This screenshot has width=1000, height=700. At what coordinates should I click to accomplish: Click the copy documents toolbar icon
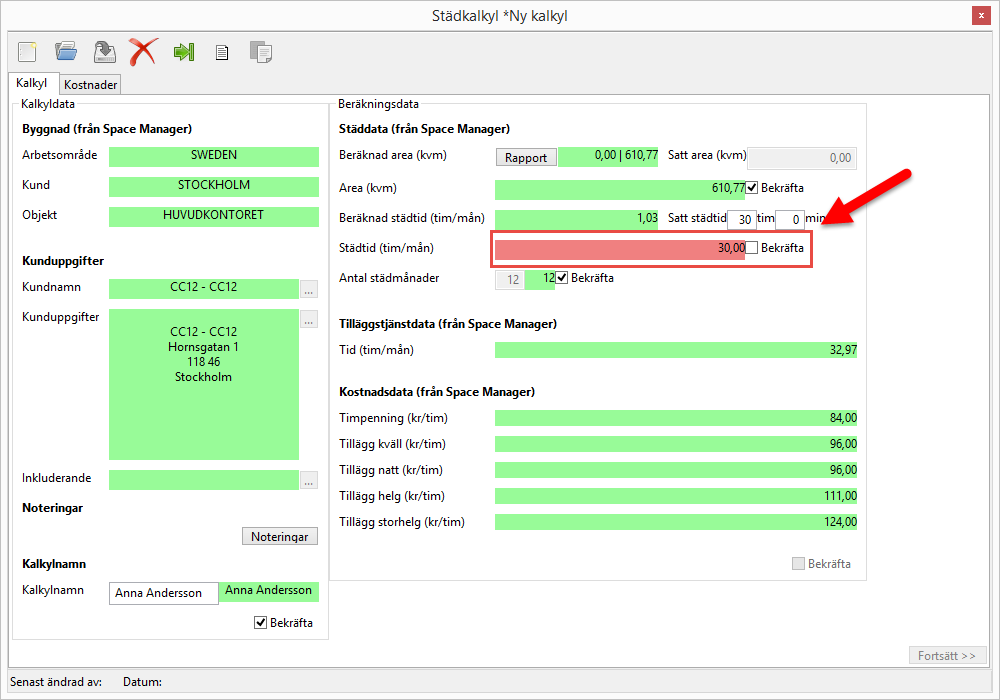(261, 52)
